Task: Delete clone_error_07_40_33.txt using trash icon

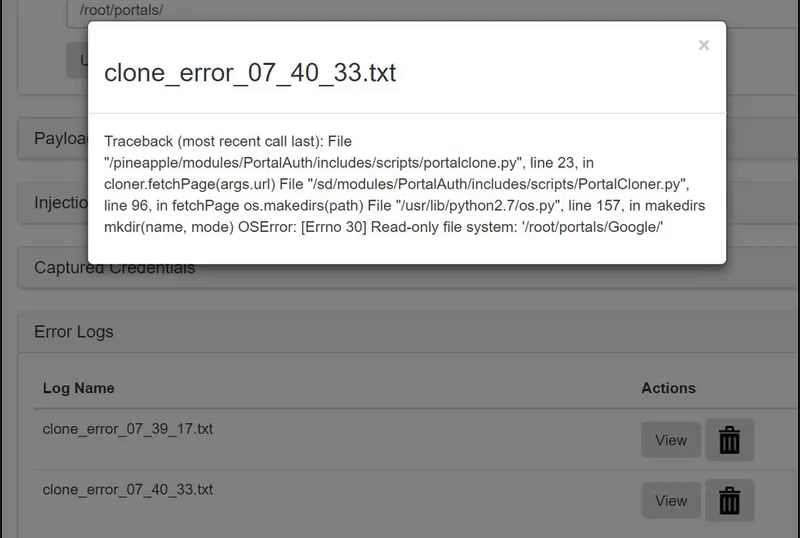Action: (730, 500)
